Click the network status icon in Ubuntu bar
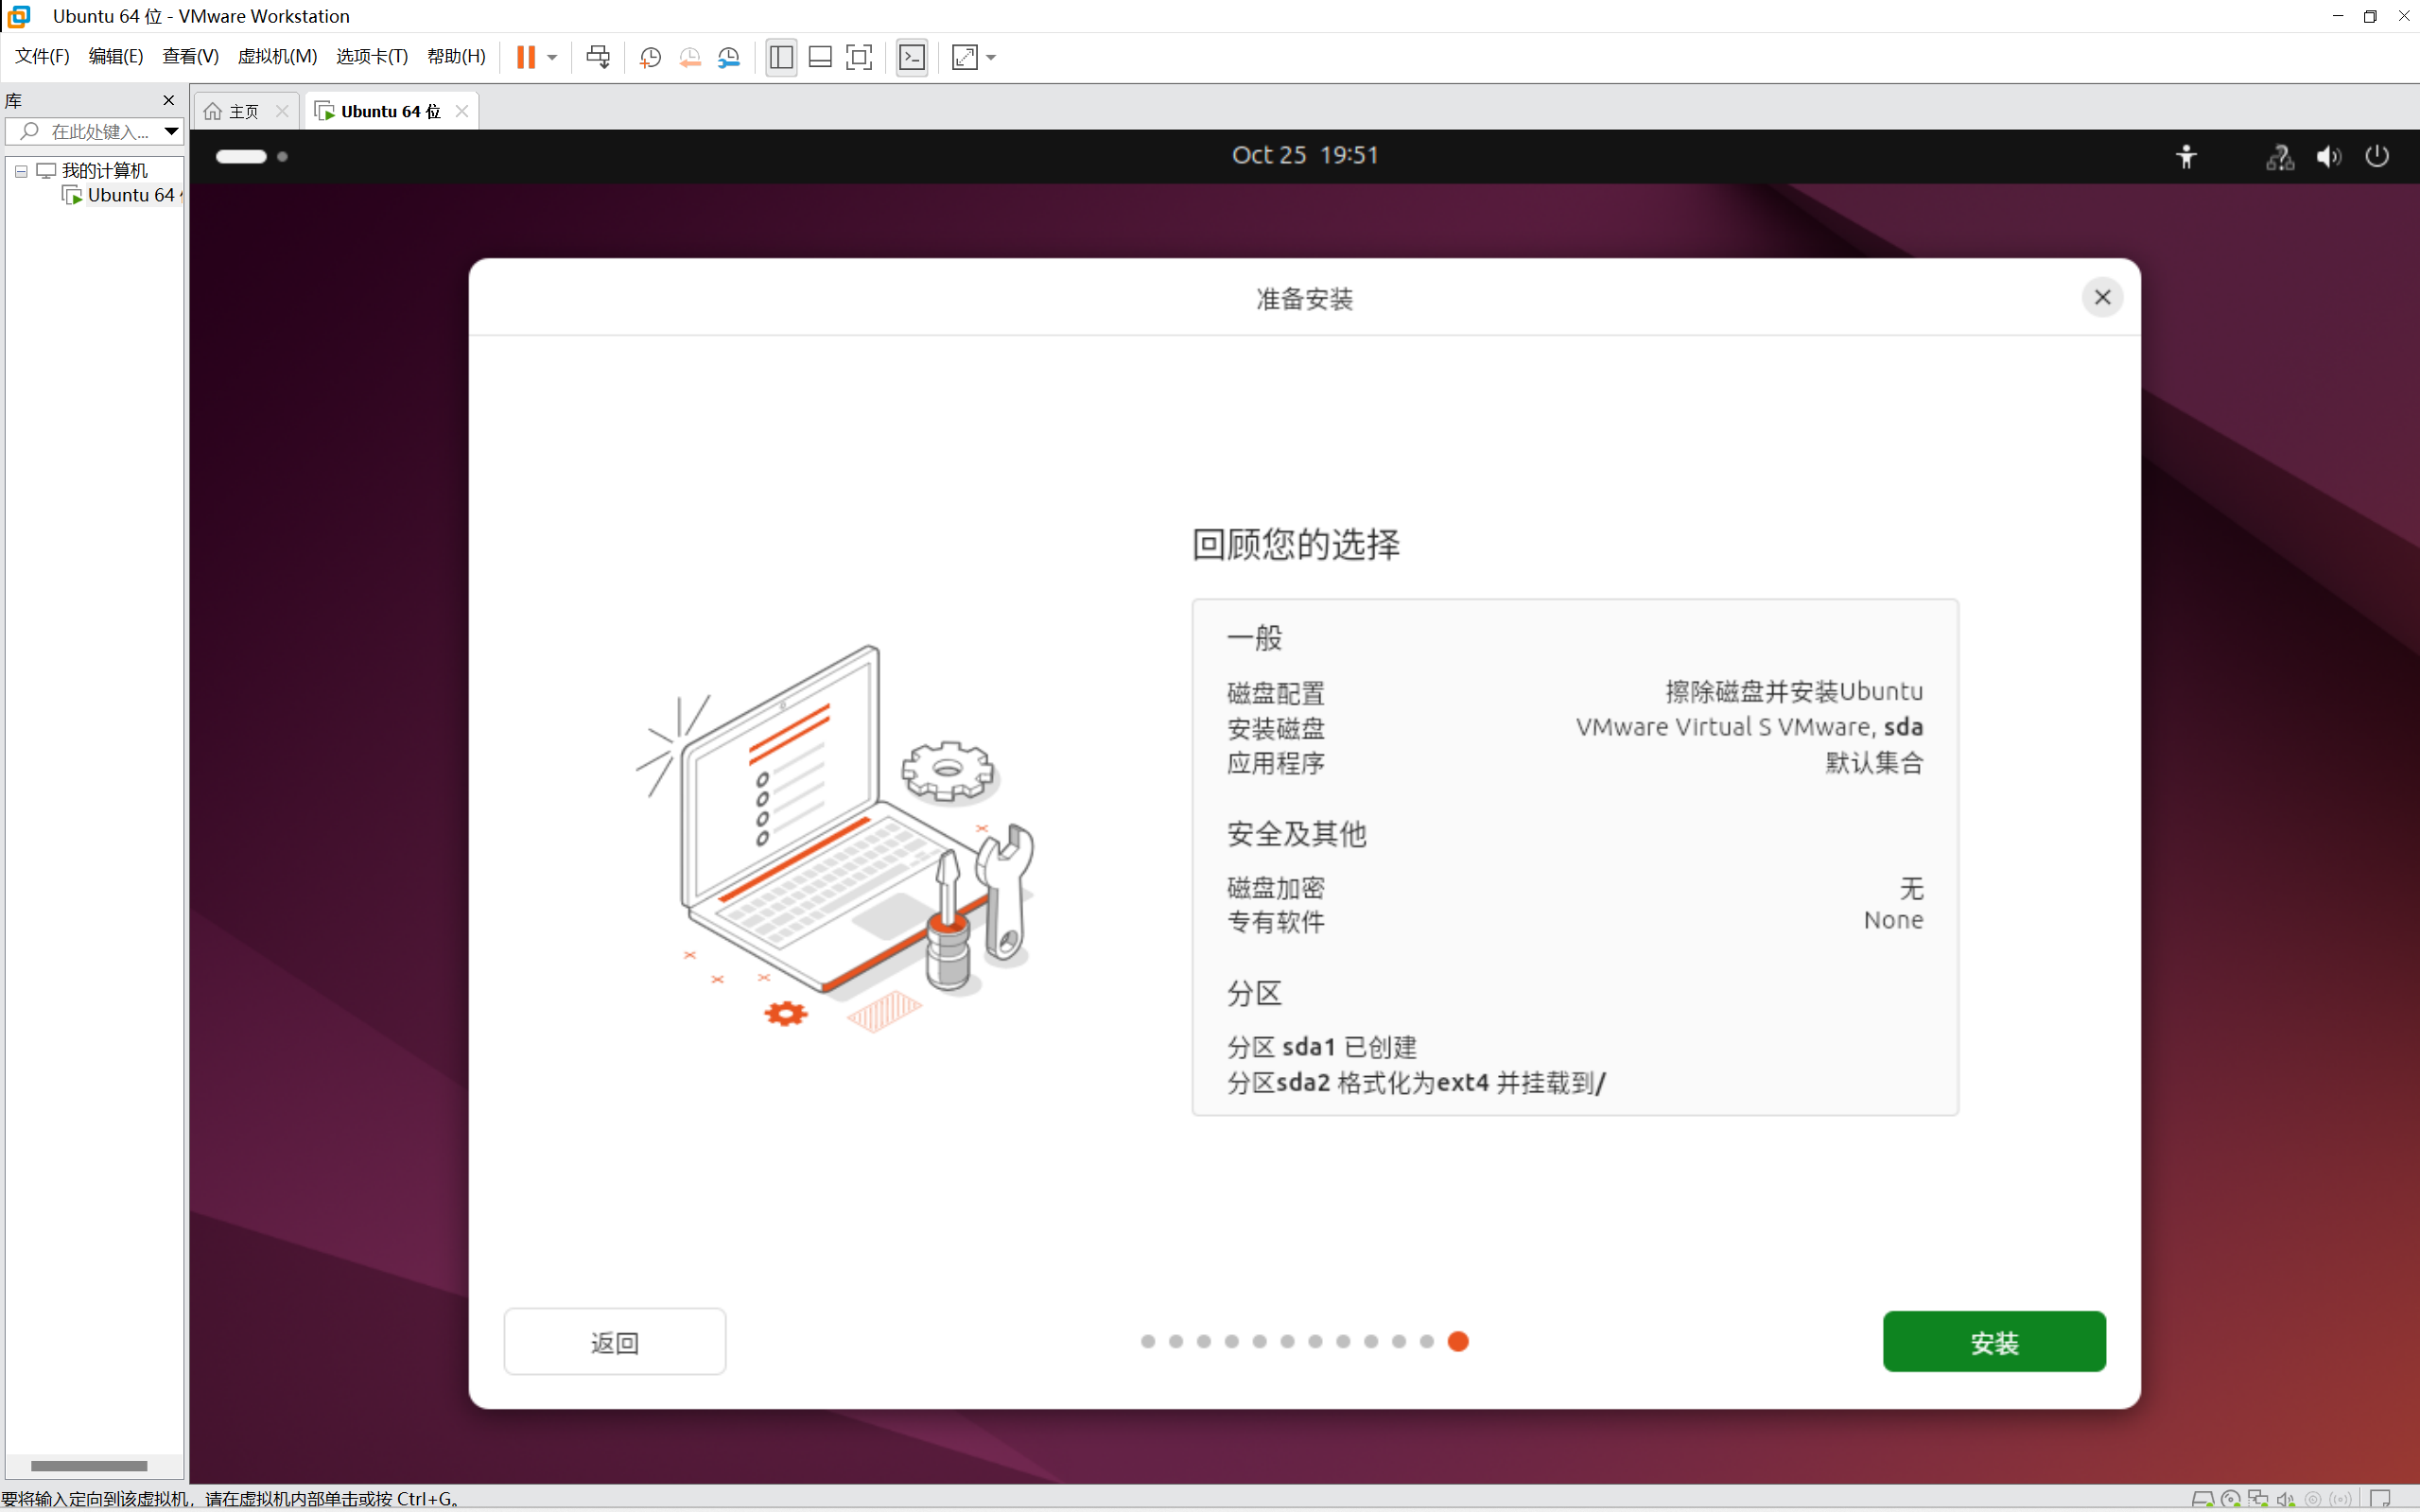The height and width of the screenshot is (1512, 2420). pos(2279,157)
